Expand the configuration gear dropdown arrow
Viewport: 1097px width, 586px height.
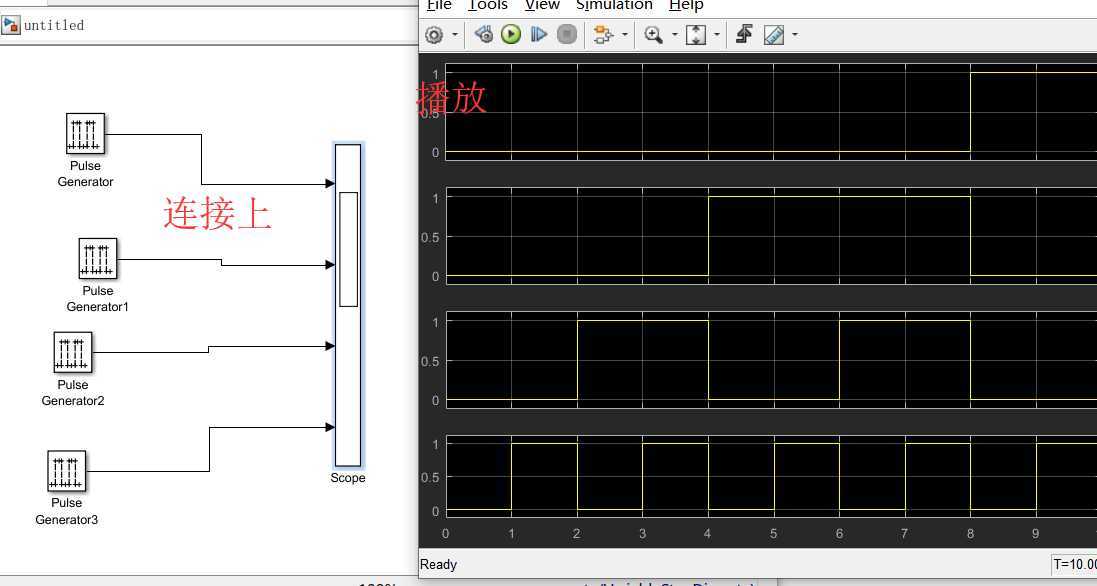(x=455, y=35)
